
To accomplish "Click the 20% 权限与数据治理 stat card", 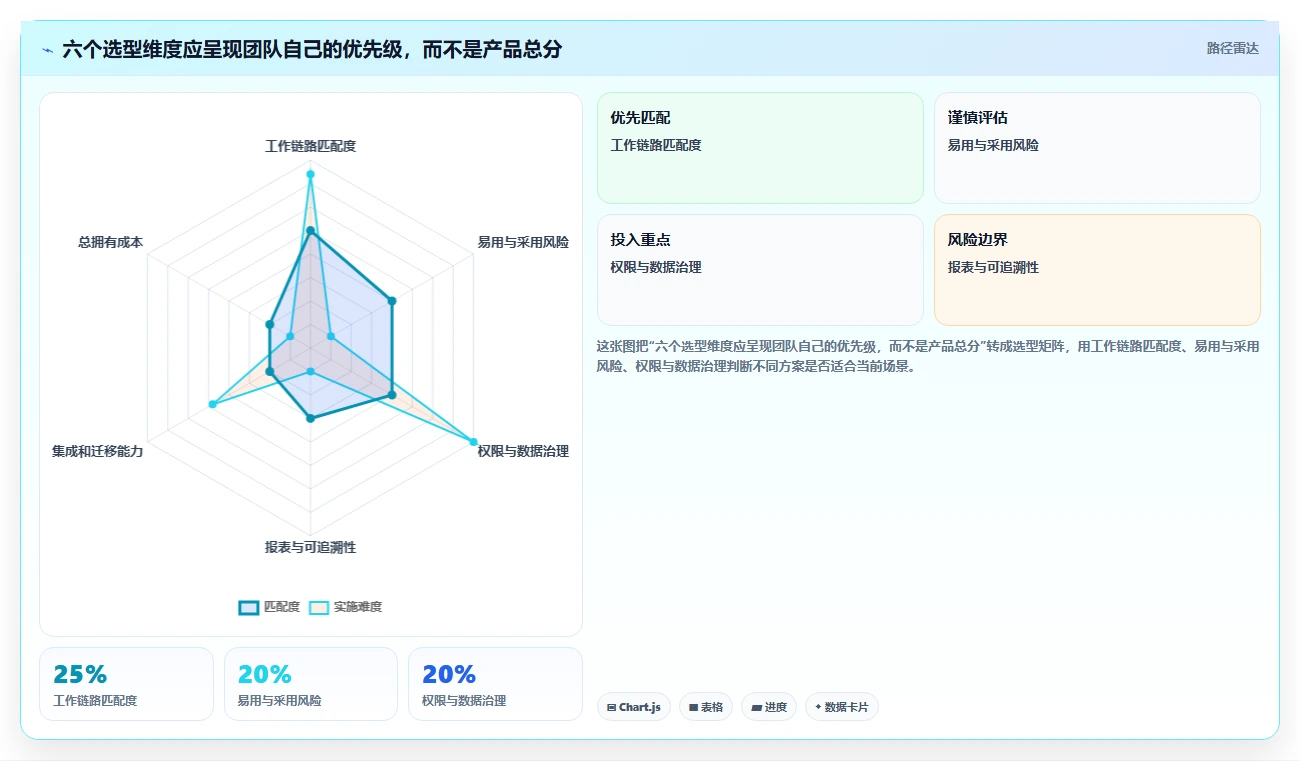I will (x=495, y=684).
